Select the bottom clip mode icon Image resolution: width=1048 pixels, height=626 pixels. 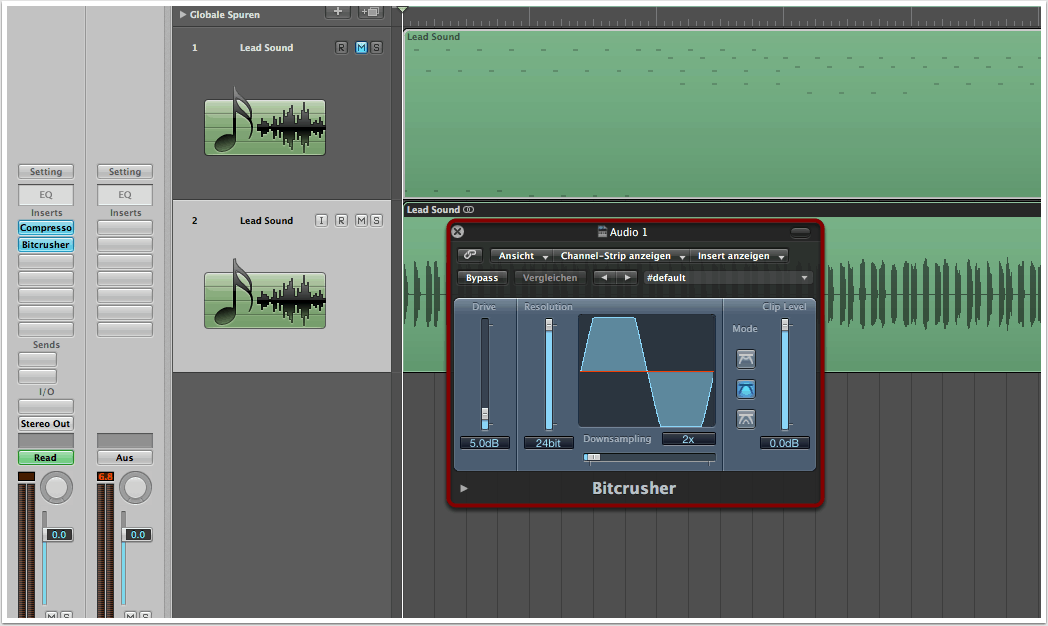point(746,419)
